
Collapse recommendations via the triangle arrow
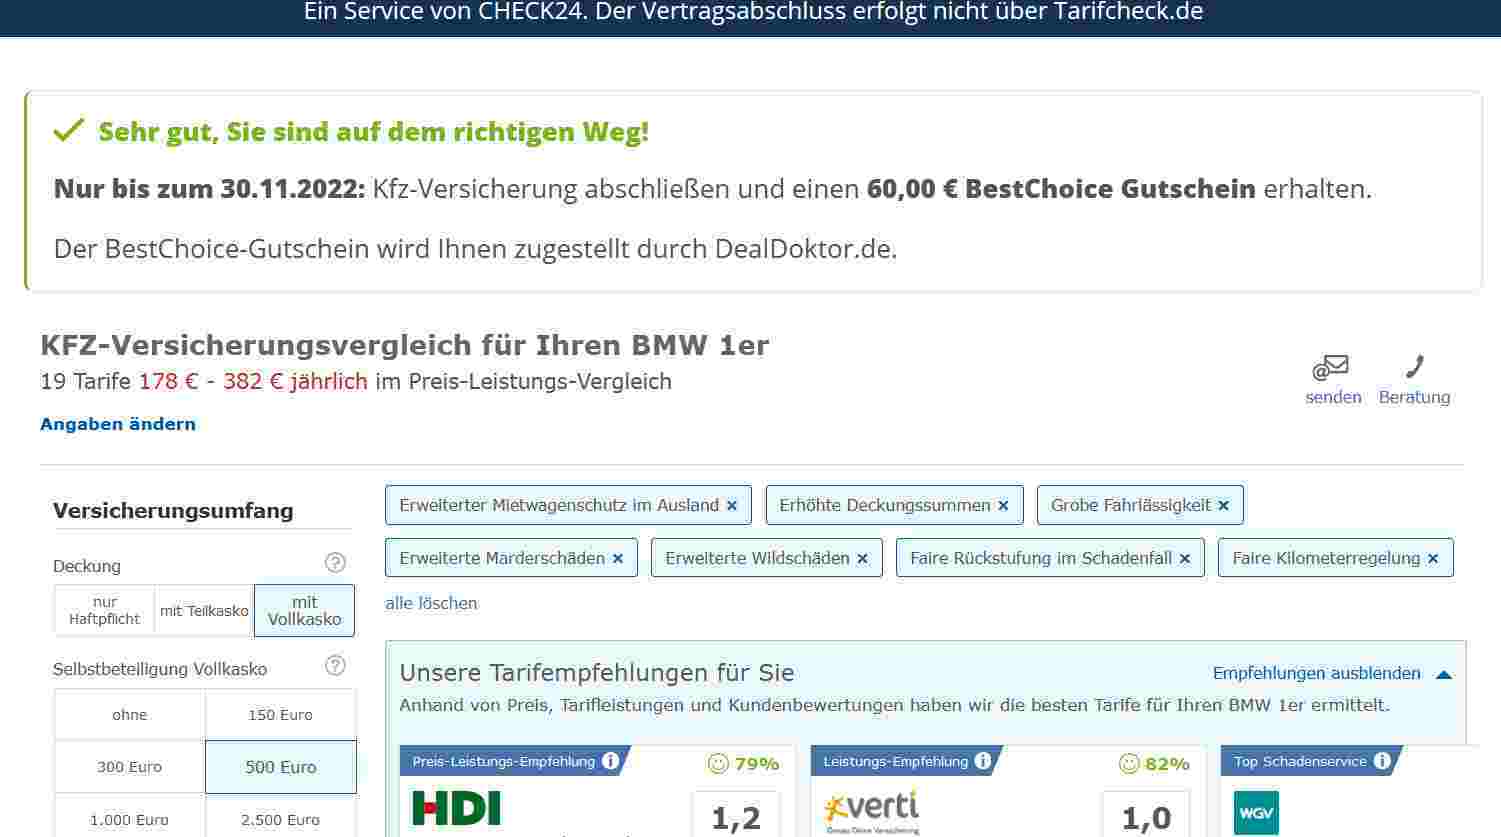(1443, 675)
